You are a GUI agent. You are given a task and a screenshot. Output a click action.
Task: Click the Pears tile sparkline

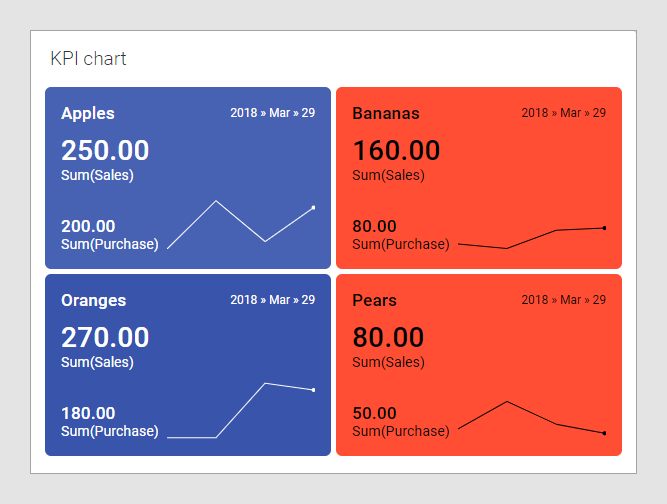[x=531, y=418]
